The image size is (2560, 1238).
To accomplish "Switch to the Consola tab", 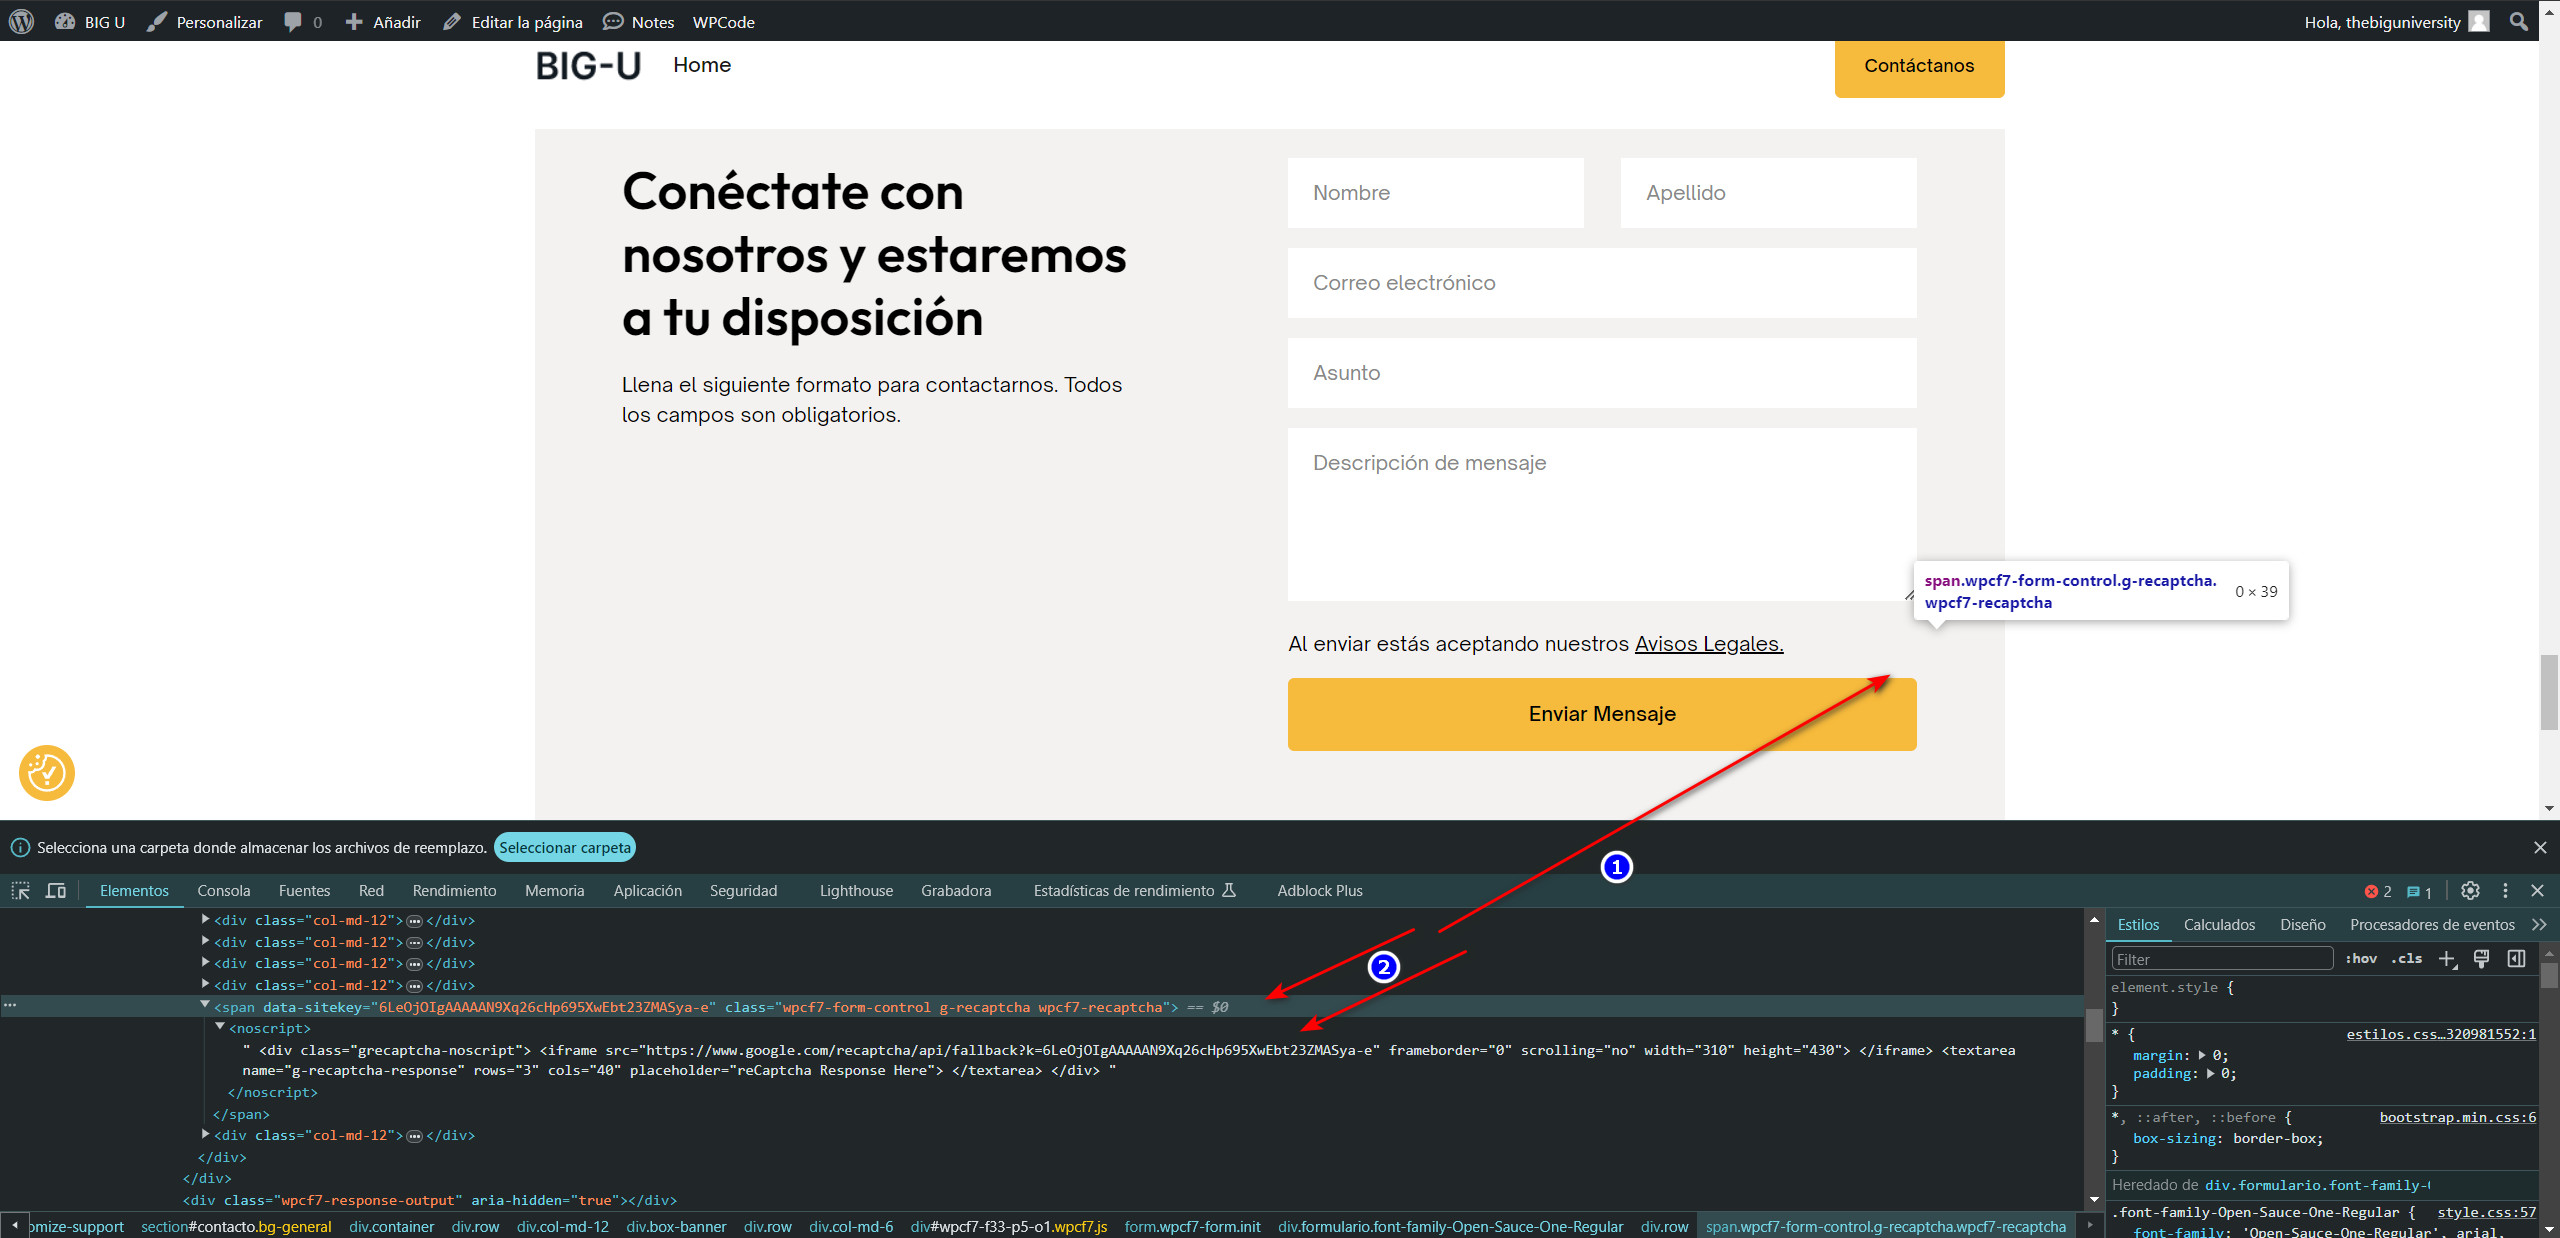I will pos(223,890).
